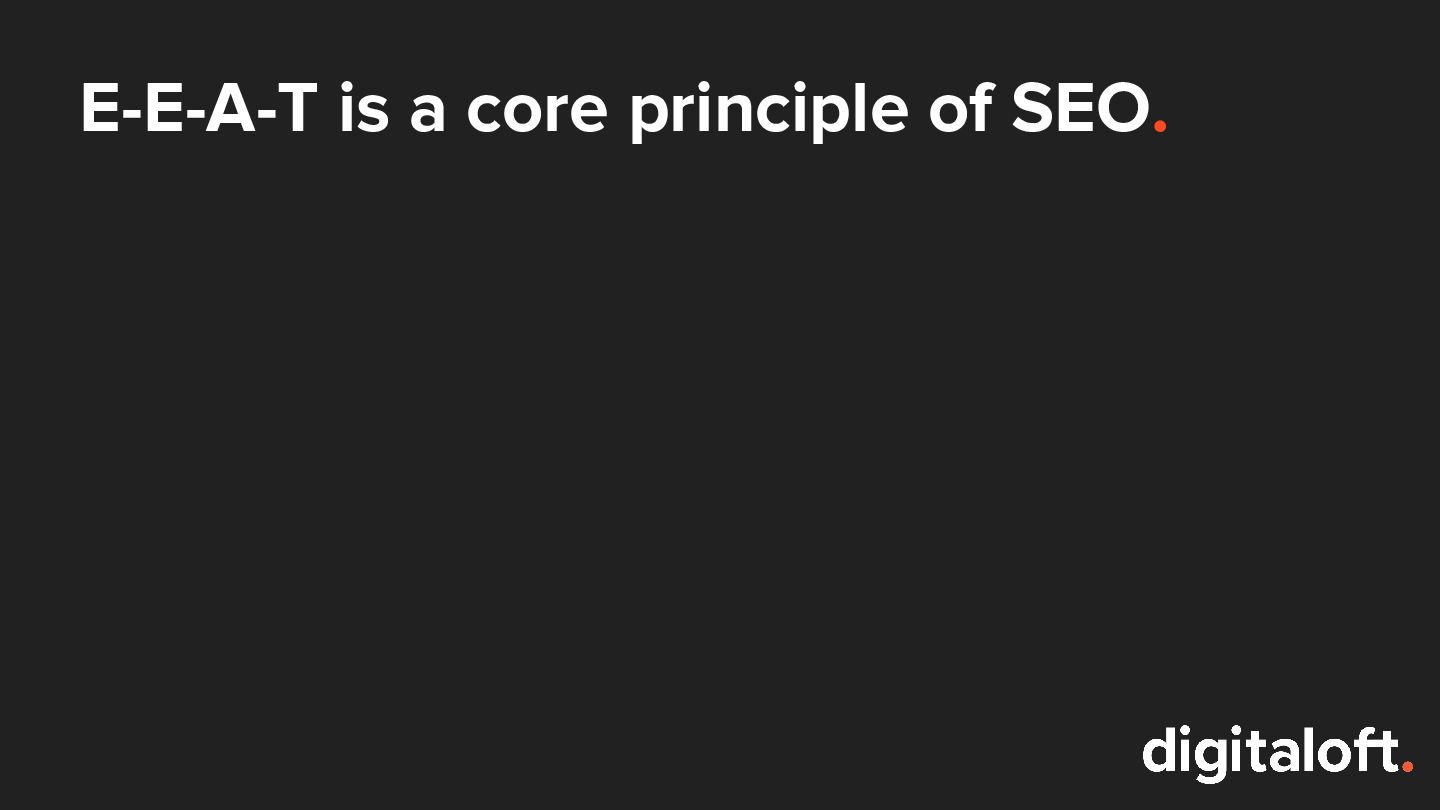Viewport: 1440px width, 810px height.
Task: Click the word 'SEO' in heading
Action: [x=1080, y=108]
